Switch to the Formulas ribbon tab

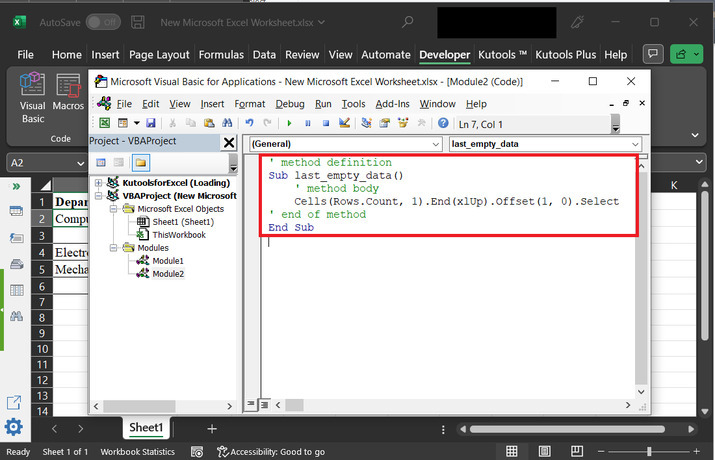(x=221, y=55)
